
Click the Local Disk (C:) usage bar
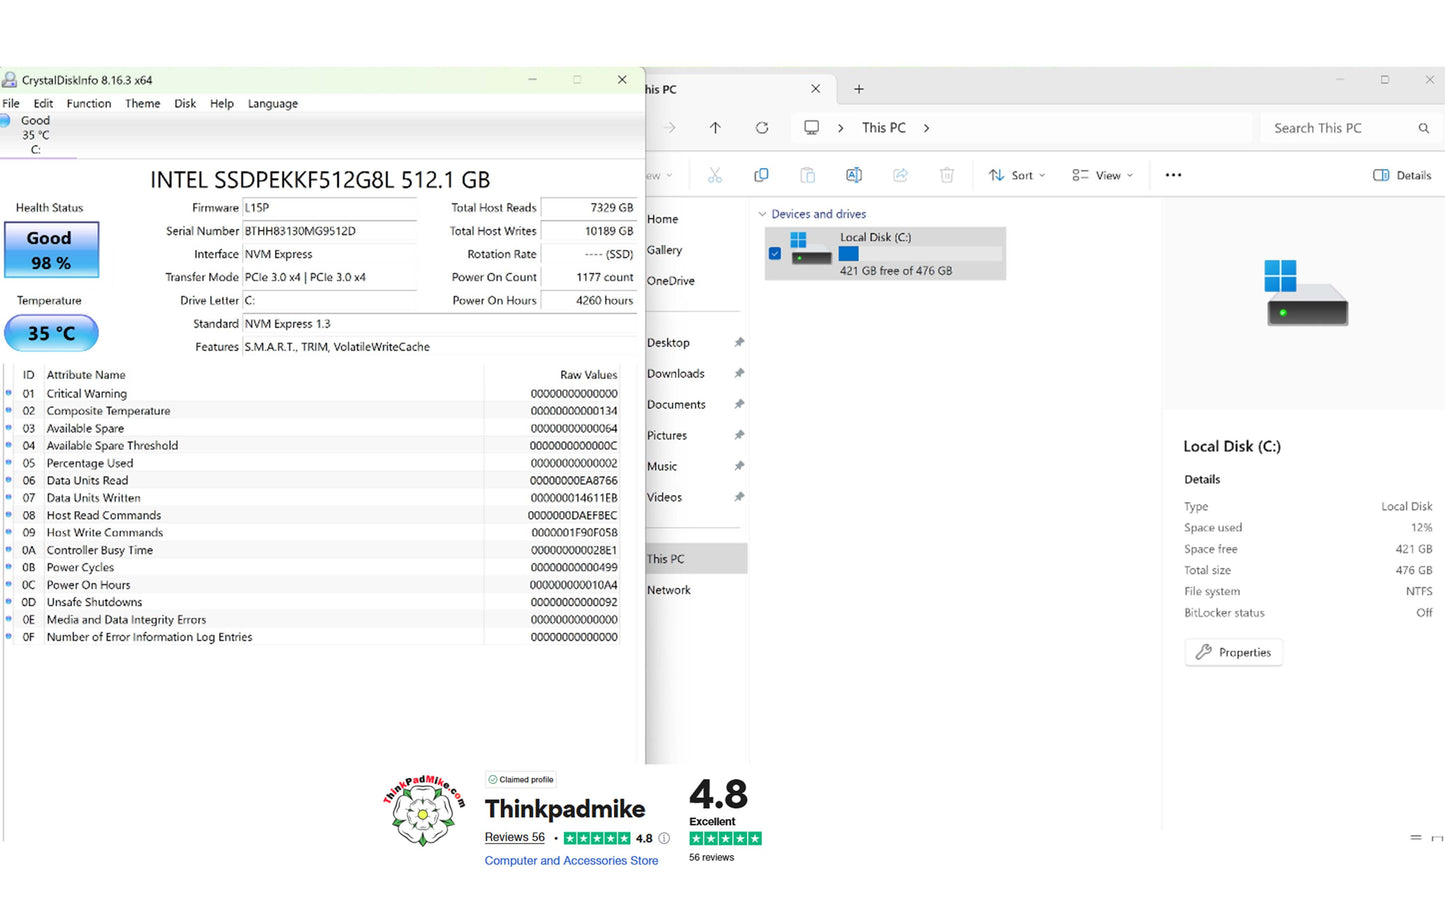point(920,254)
